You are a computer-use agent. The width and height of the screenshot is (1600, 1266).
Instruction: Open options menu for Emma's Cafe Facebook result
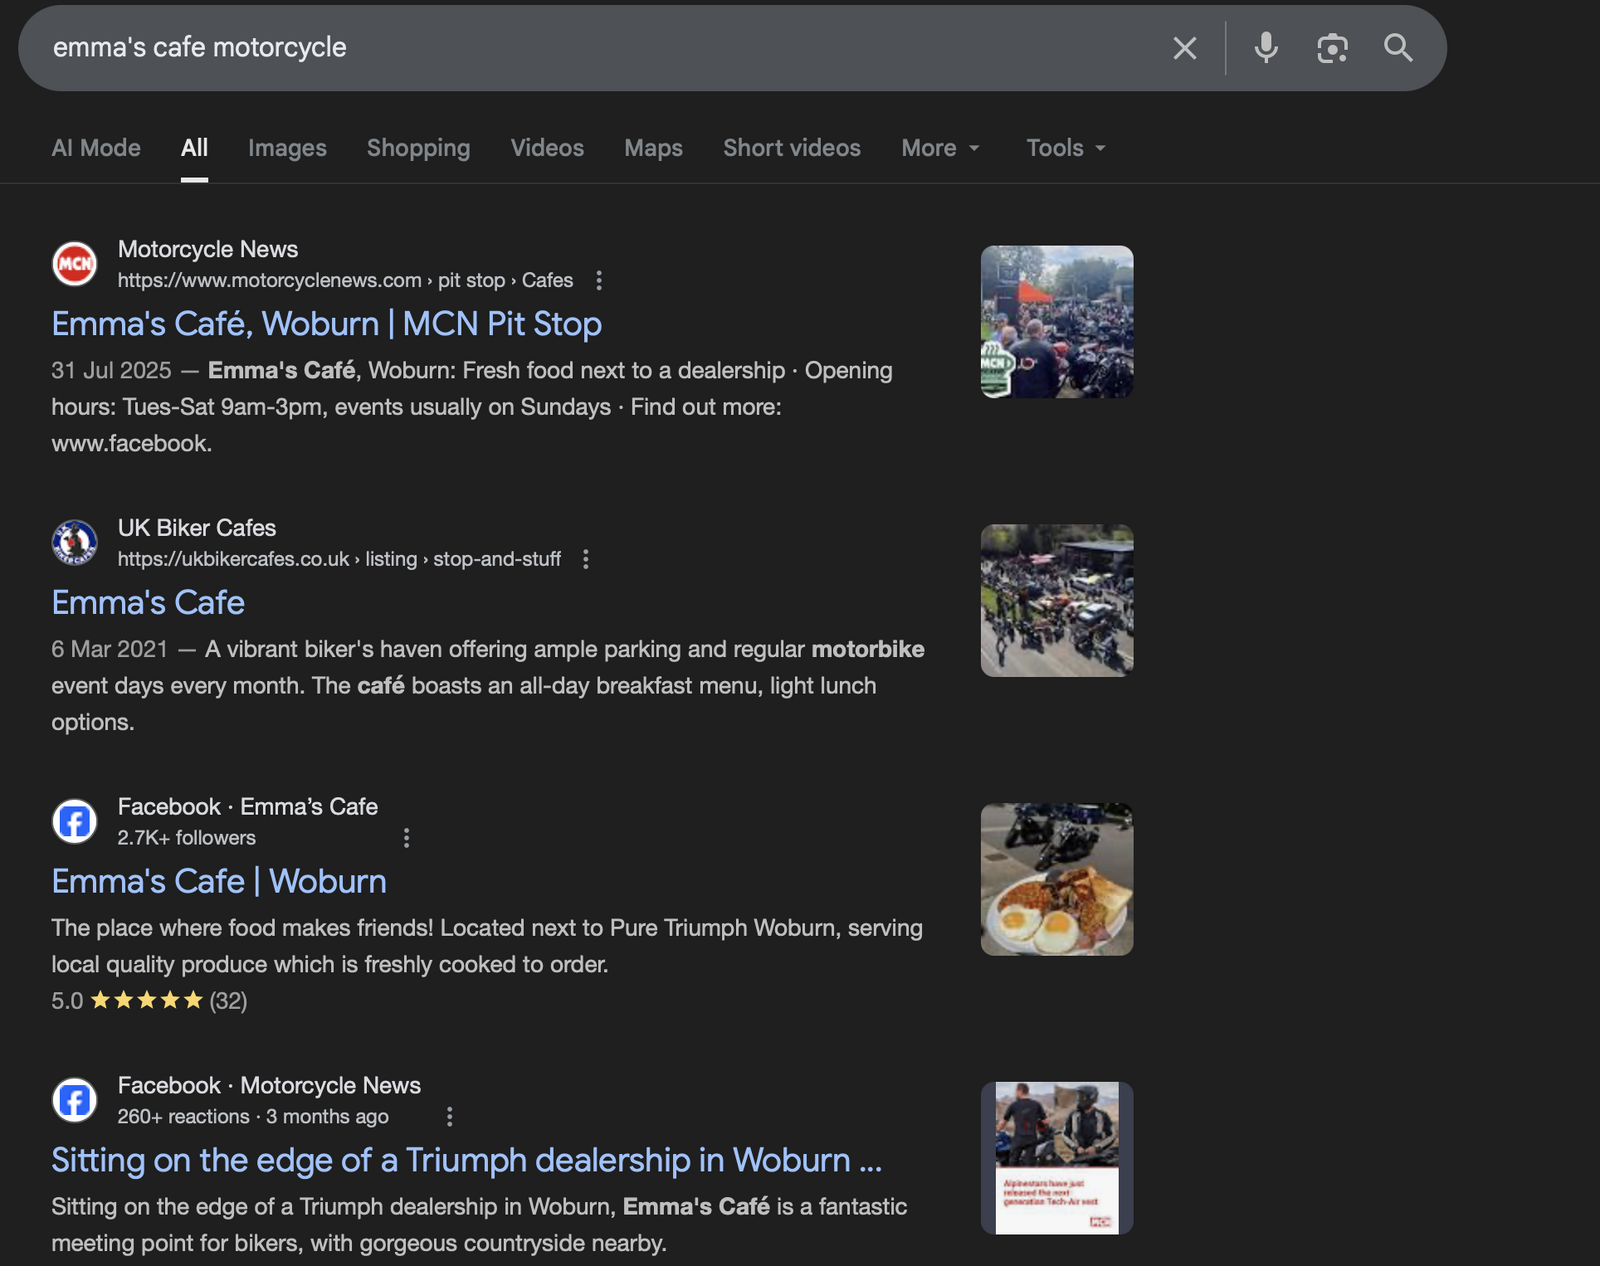[406, 838]
